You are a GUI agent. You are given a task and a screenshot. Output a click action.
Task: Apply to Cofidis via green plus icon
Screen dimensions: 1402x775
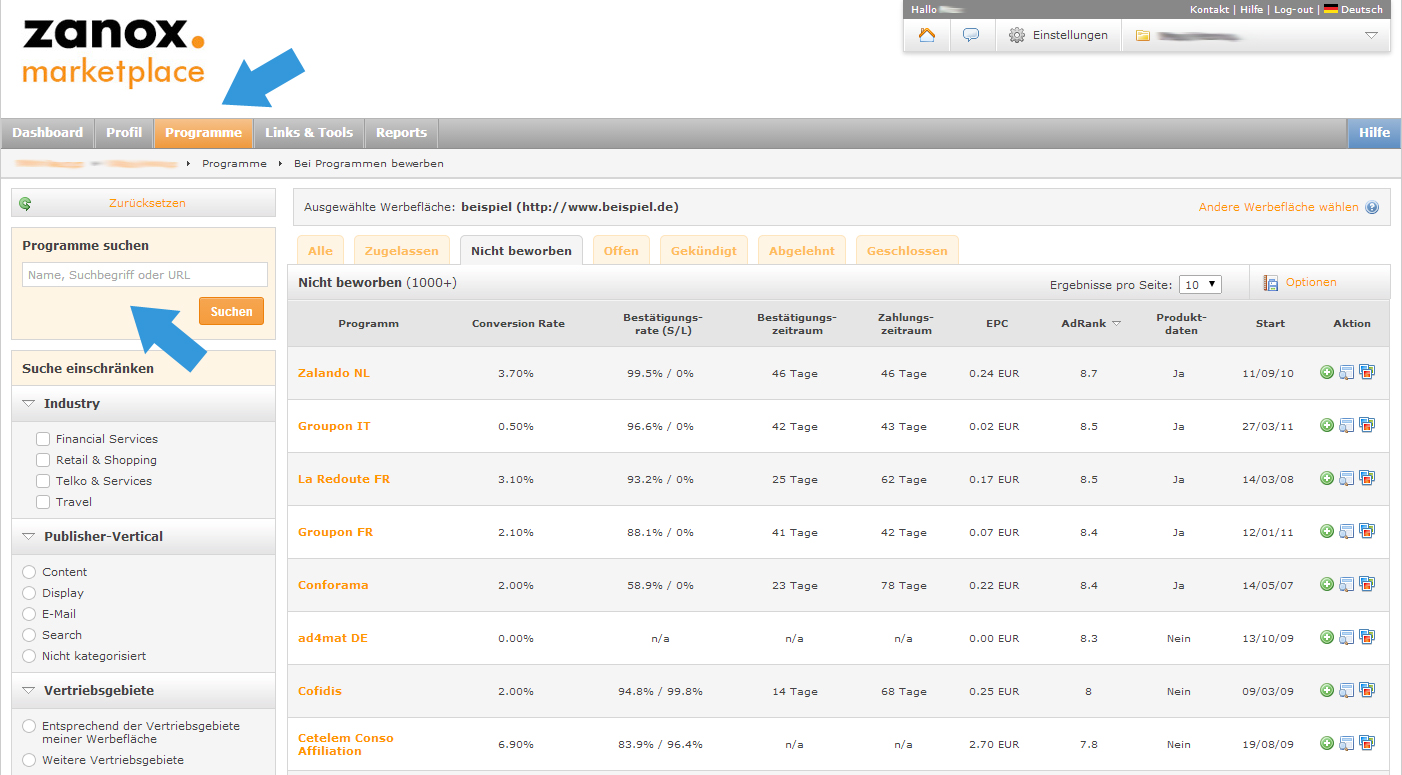(x=1327, y=690)
